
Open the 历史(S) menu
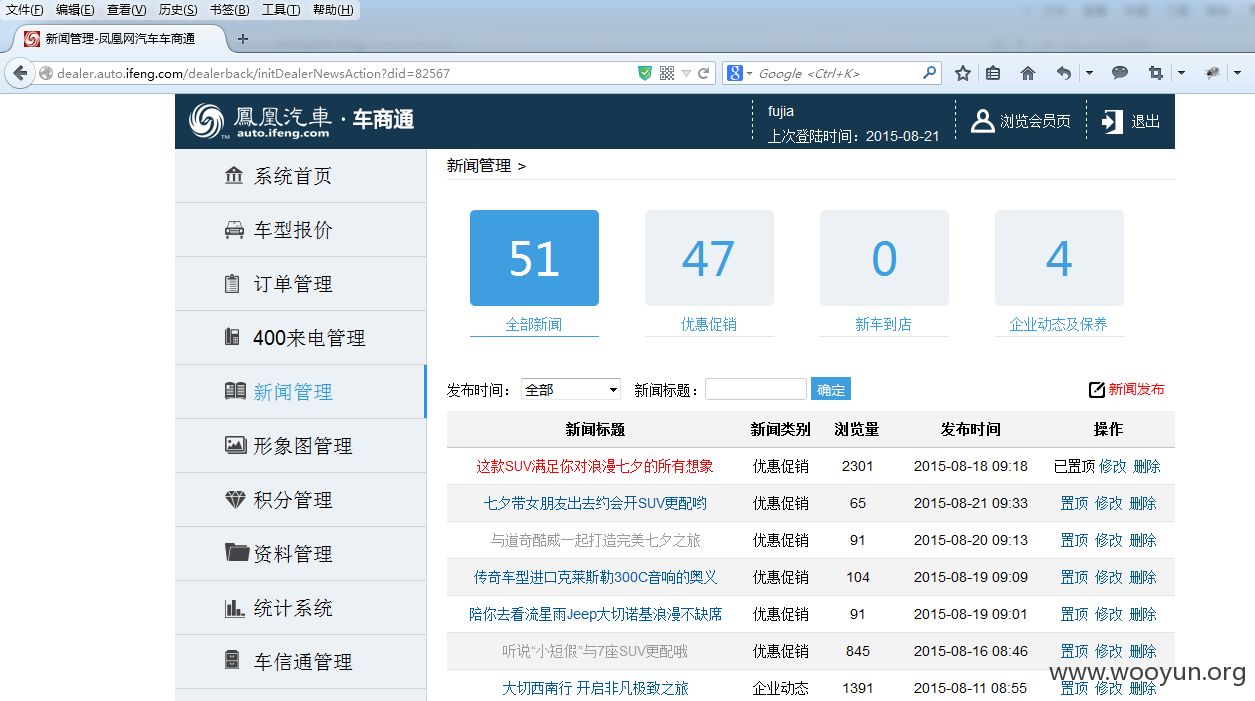click(178, 10)
